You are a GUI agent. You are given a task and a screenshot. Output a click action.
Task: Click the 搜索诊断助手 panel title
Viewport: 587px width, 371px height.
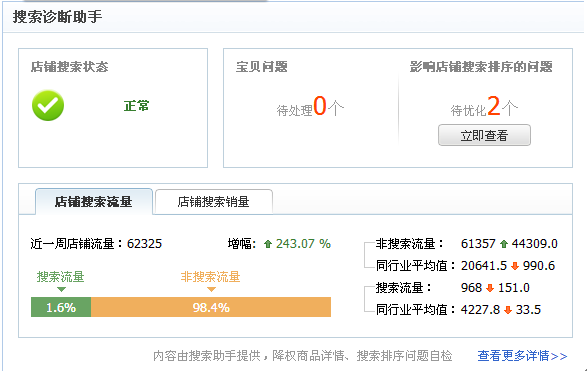point(57,17)
